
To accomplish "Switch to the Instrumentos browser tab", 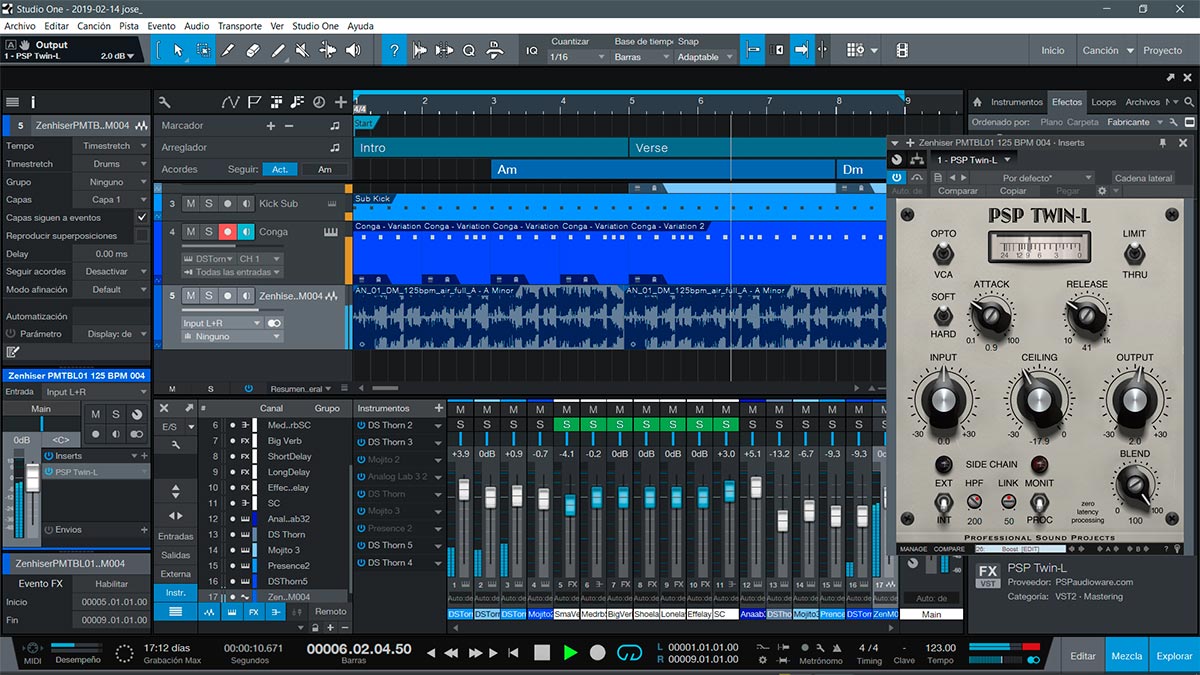I will (1016, 102).
